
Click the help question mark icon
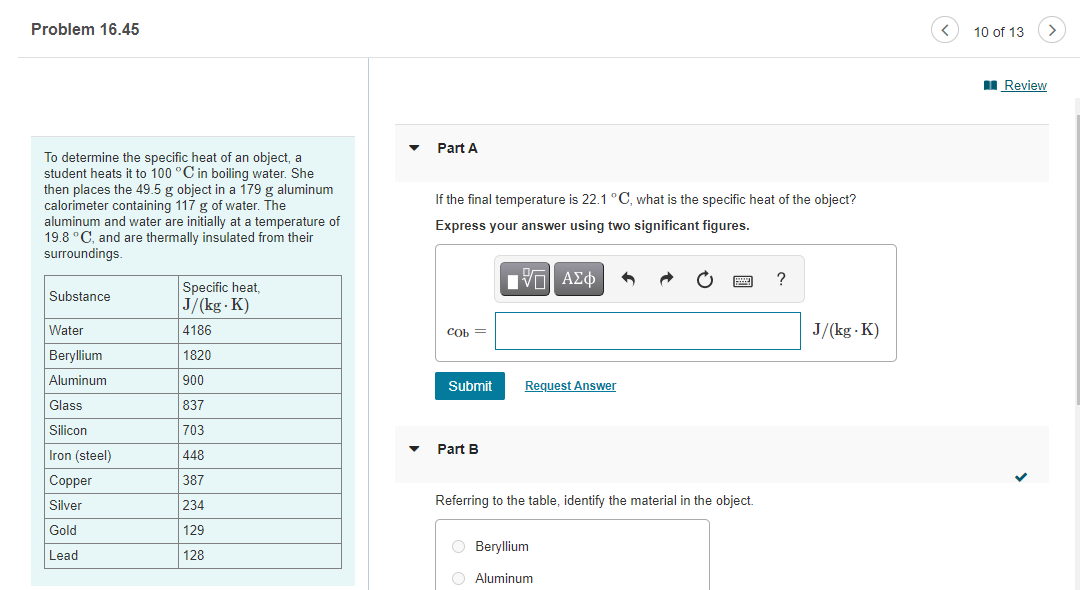780,279
